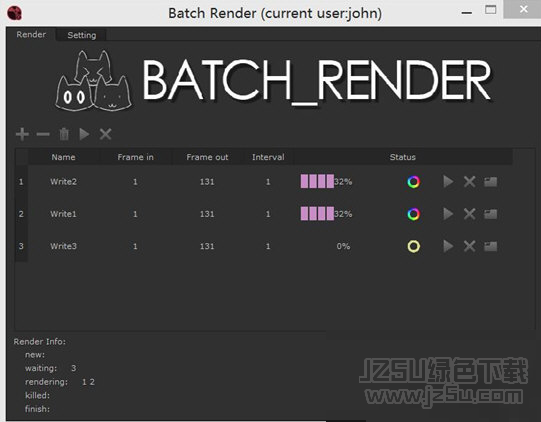This screenshot has height=422, width=541.
Task: Click the killed: entry in Render Info
Action: [37, 395]
